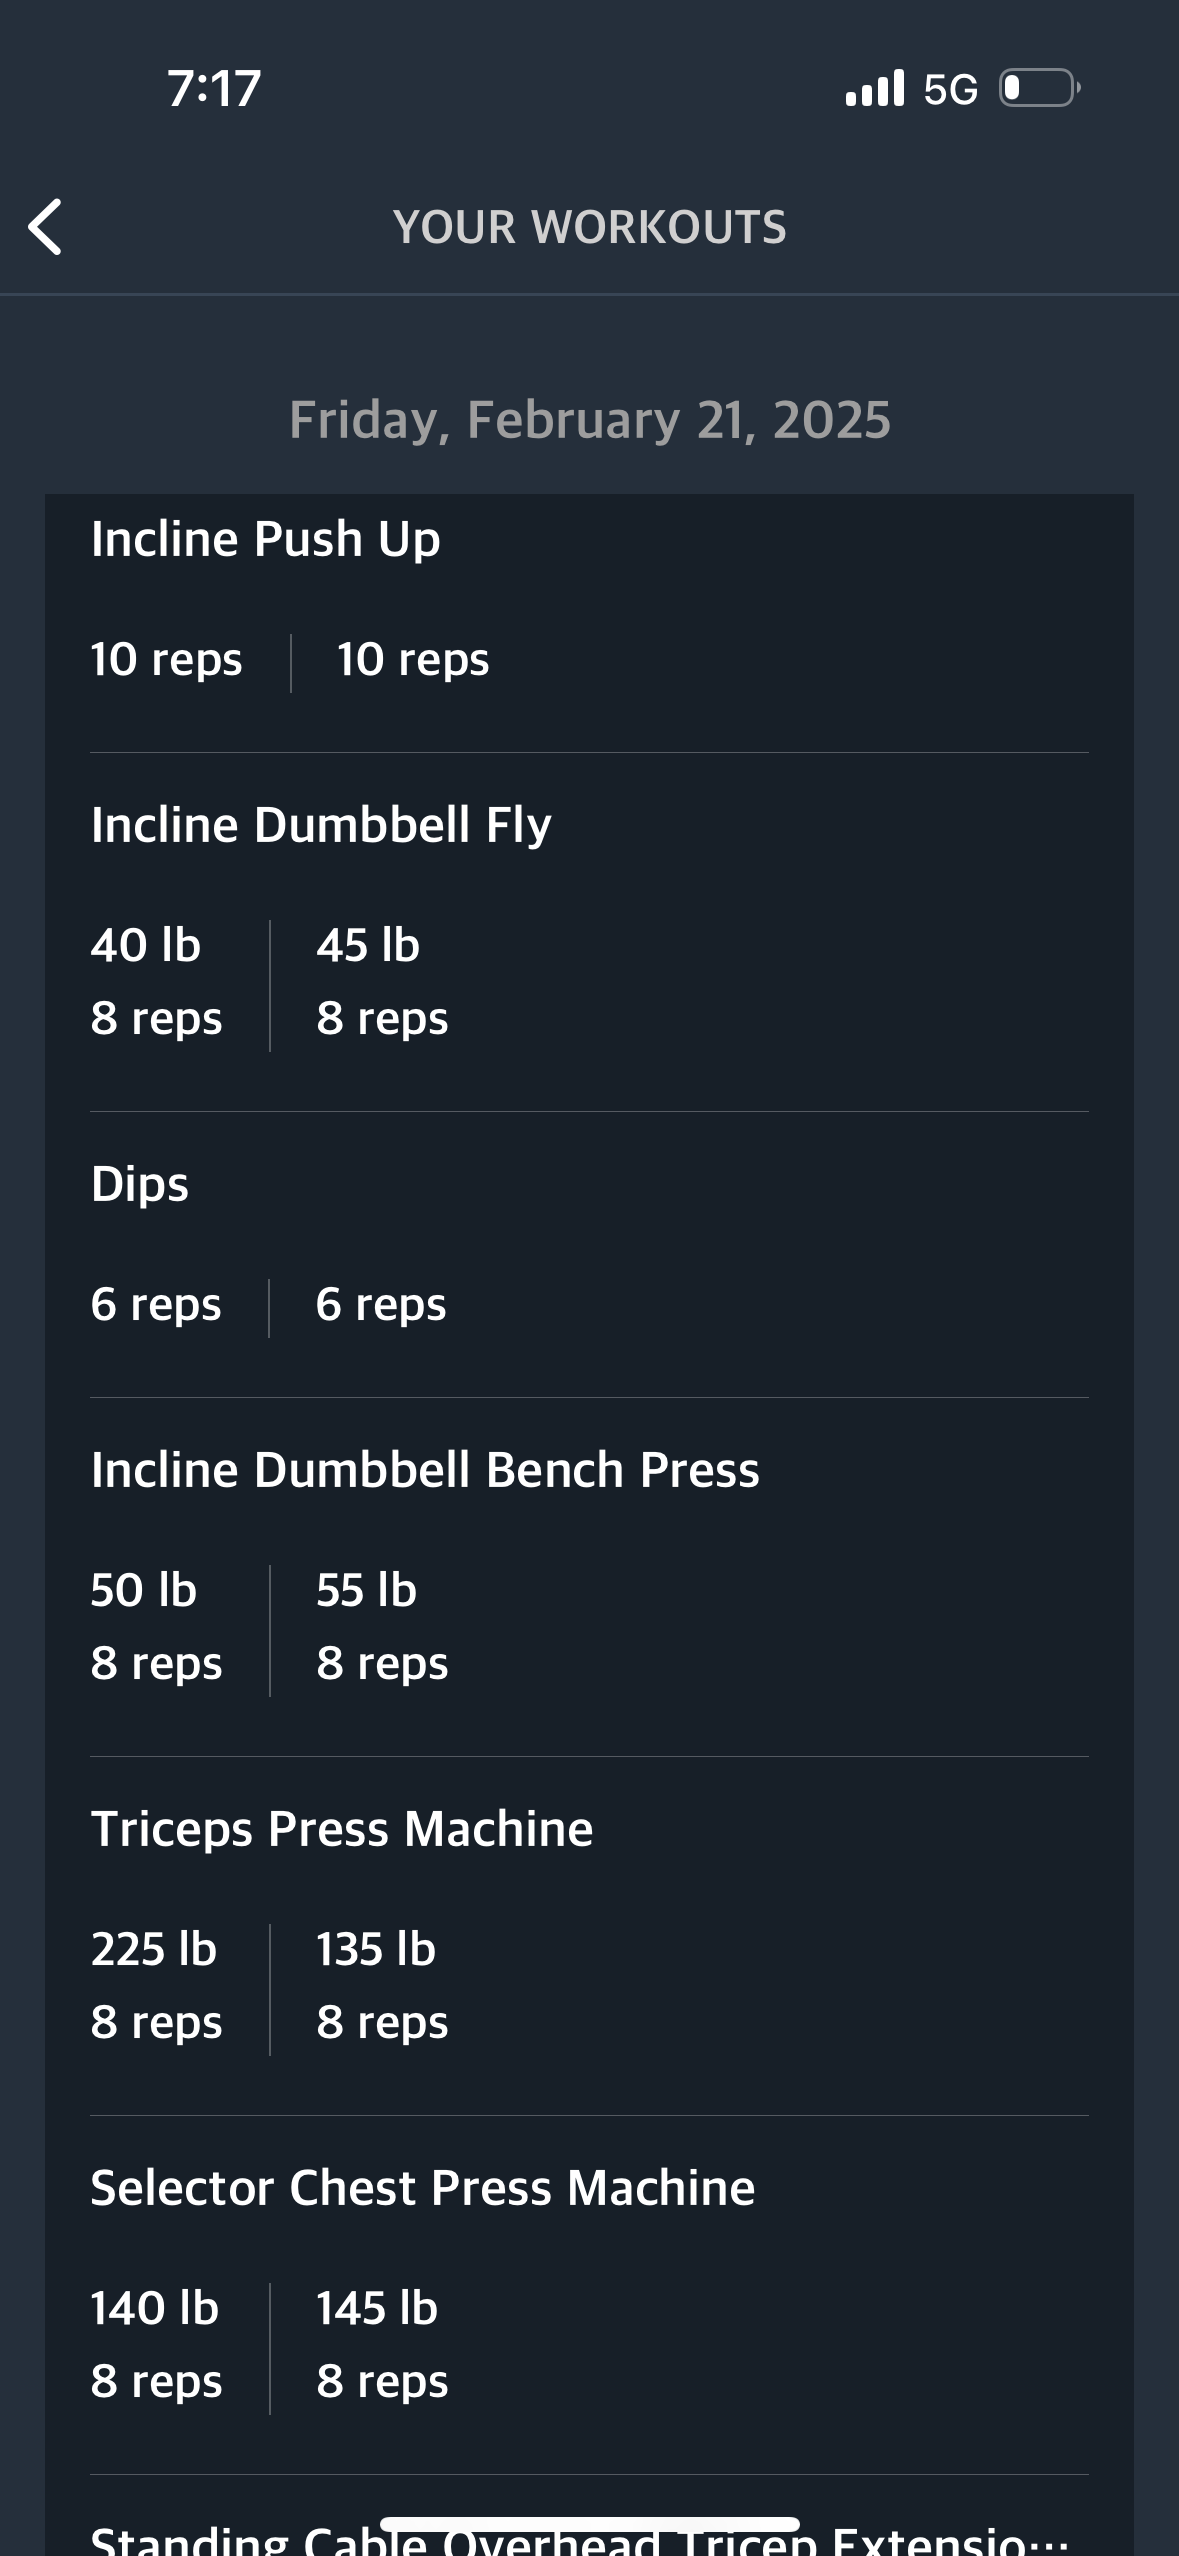Tap the cellular signal strength icon

point(874,88)
